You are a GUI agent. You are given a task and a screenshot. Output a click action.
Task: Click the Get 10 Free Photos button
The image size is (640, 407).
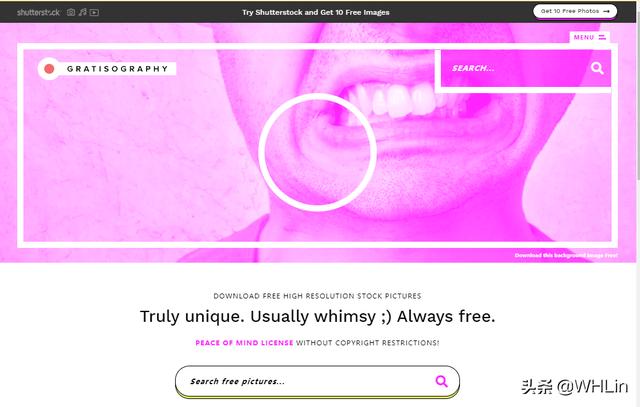[575, 11]
